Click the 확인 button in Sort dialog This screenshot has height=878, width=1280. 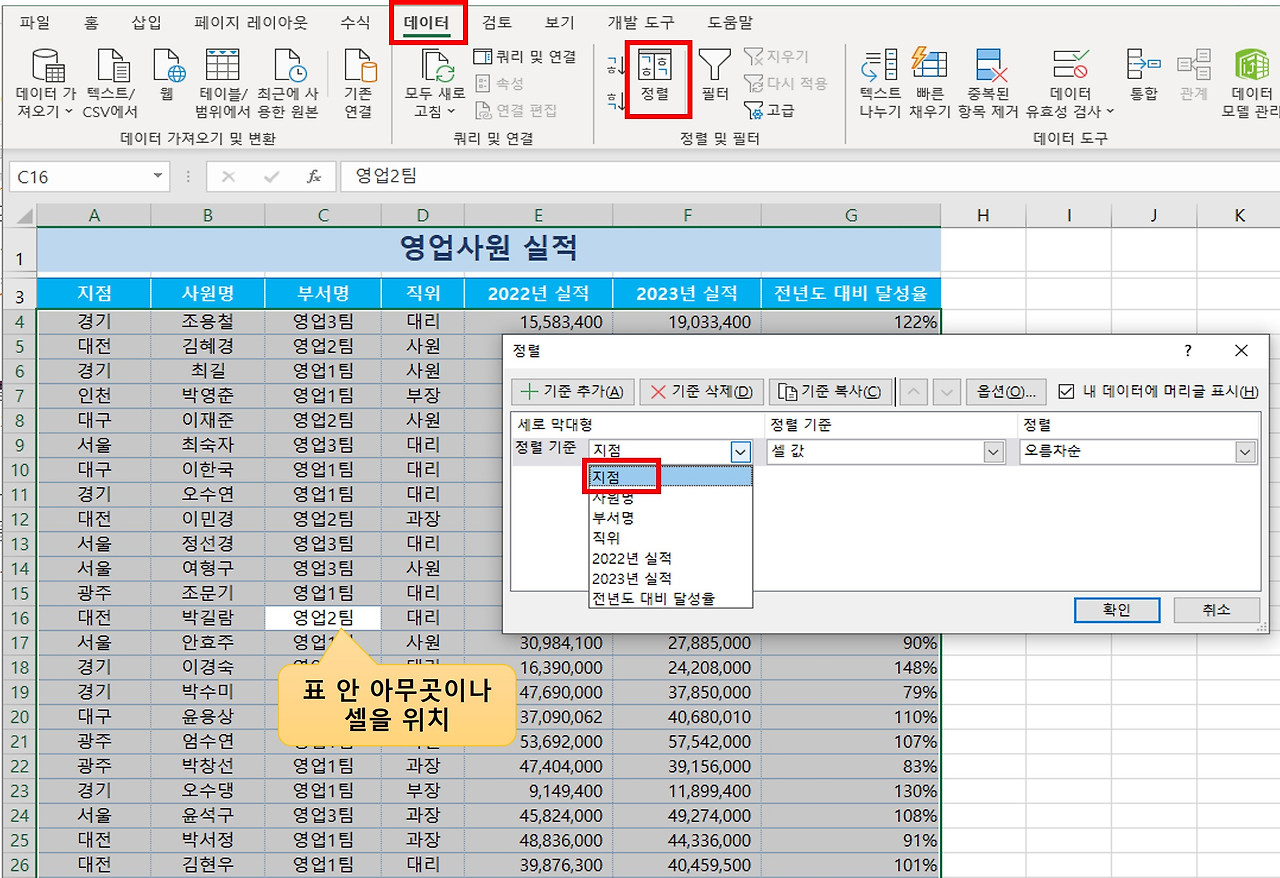pos(1117,610)
